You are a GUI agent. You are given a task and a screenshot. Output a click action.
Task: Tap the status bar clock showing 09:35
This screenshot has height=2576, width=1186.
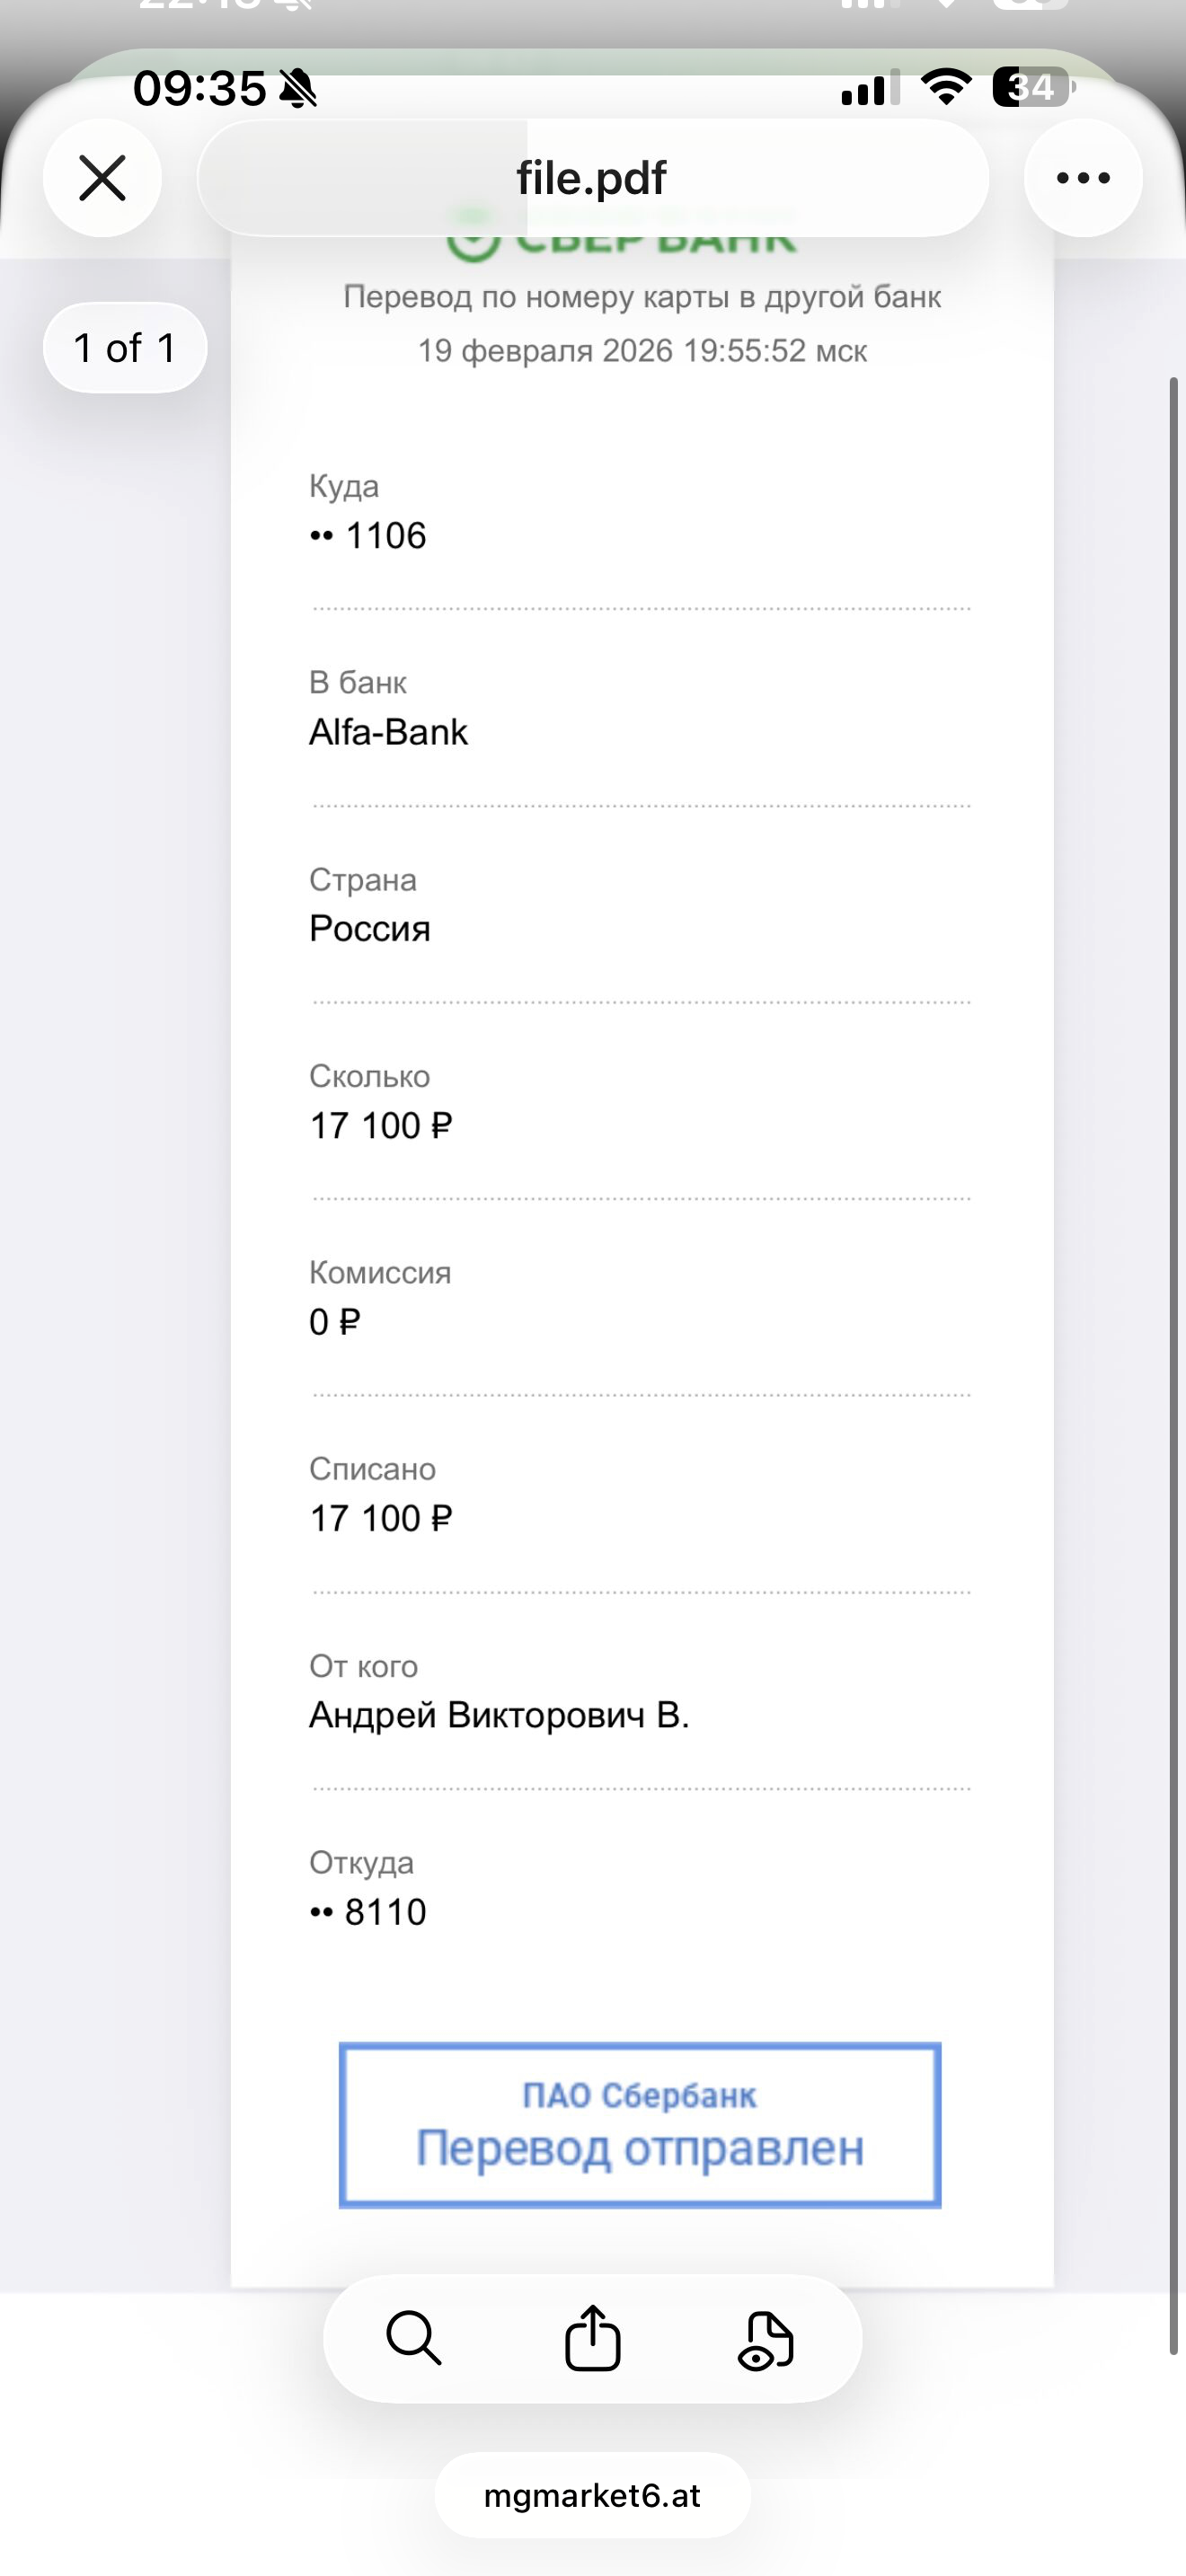[x=199, y=88]
